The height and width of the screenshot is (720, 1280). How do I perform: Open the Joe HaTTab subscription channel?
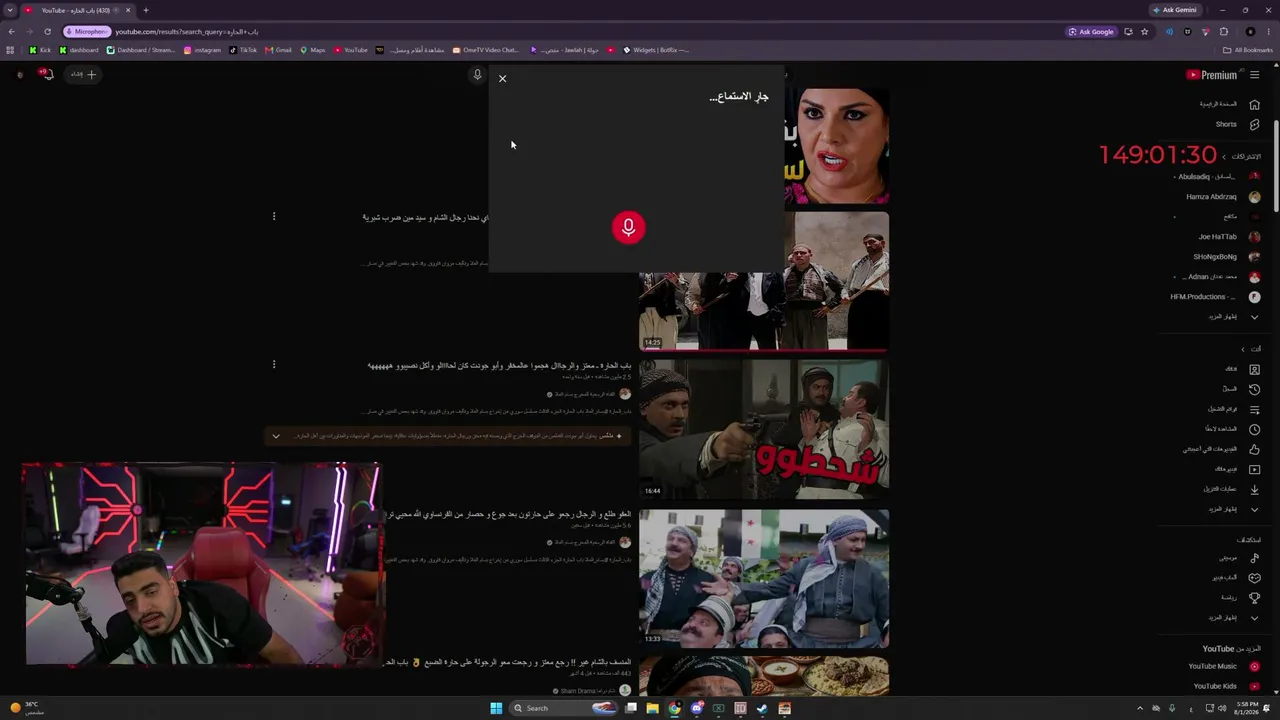[x=1229, y=237]
